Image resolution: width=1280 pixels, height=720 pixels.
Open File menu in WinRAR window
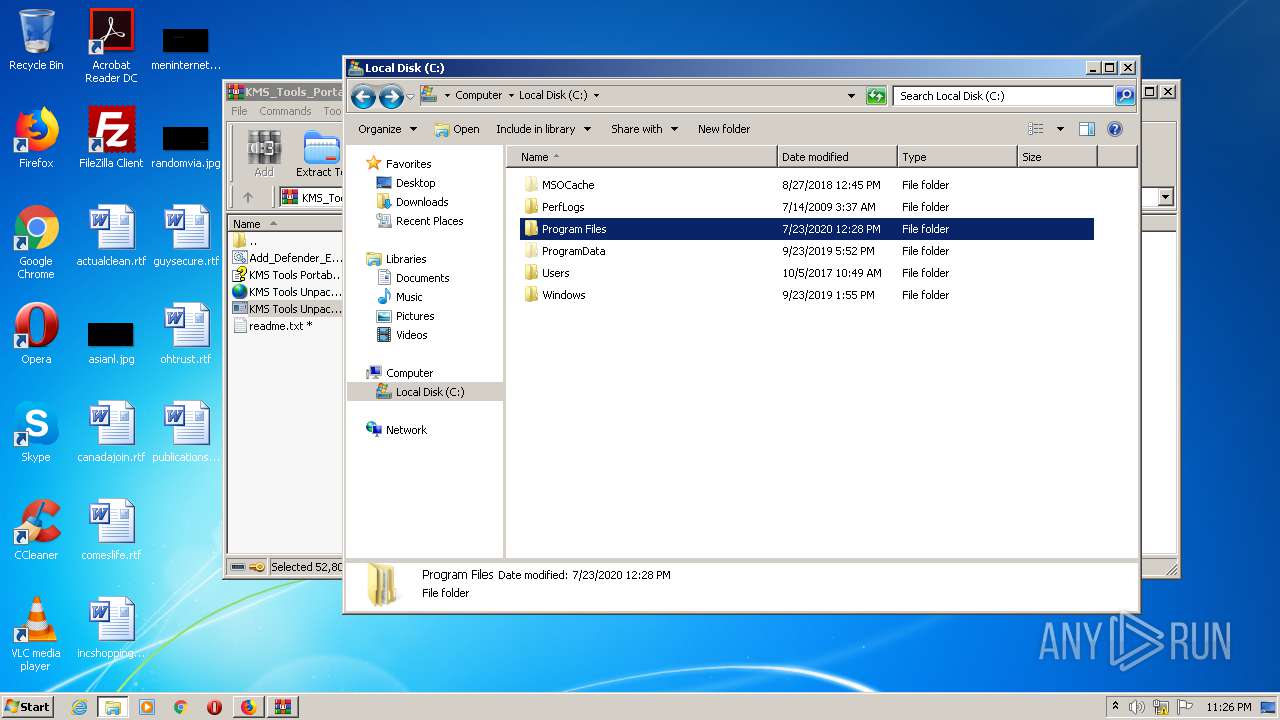coord(239,111)
